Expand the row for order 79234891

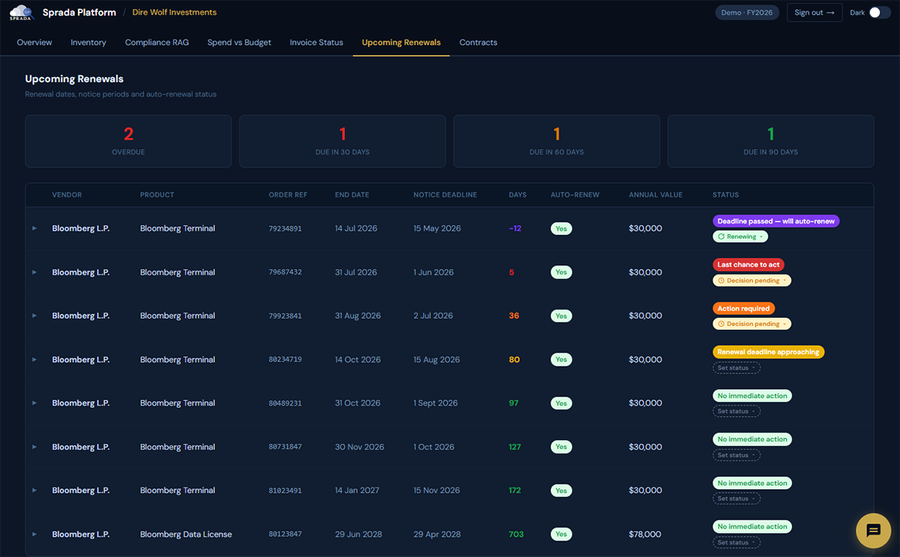pyautogui.click(x=34, y=229)
